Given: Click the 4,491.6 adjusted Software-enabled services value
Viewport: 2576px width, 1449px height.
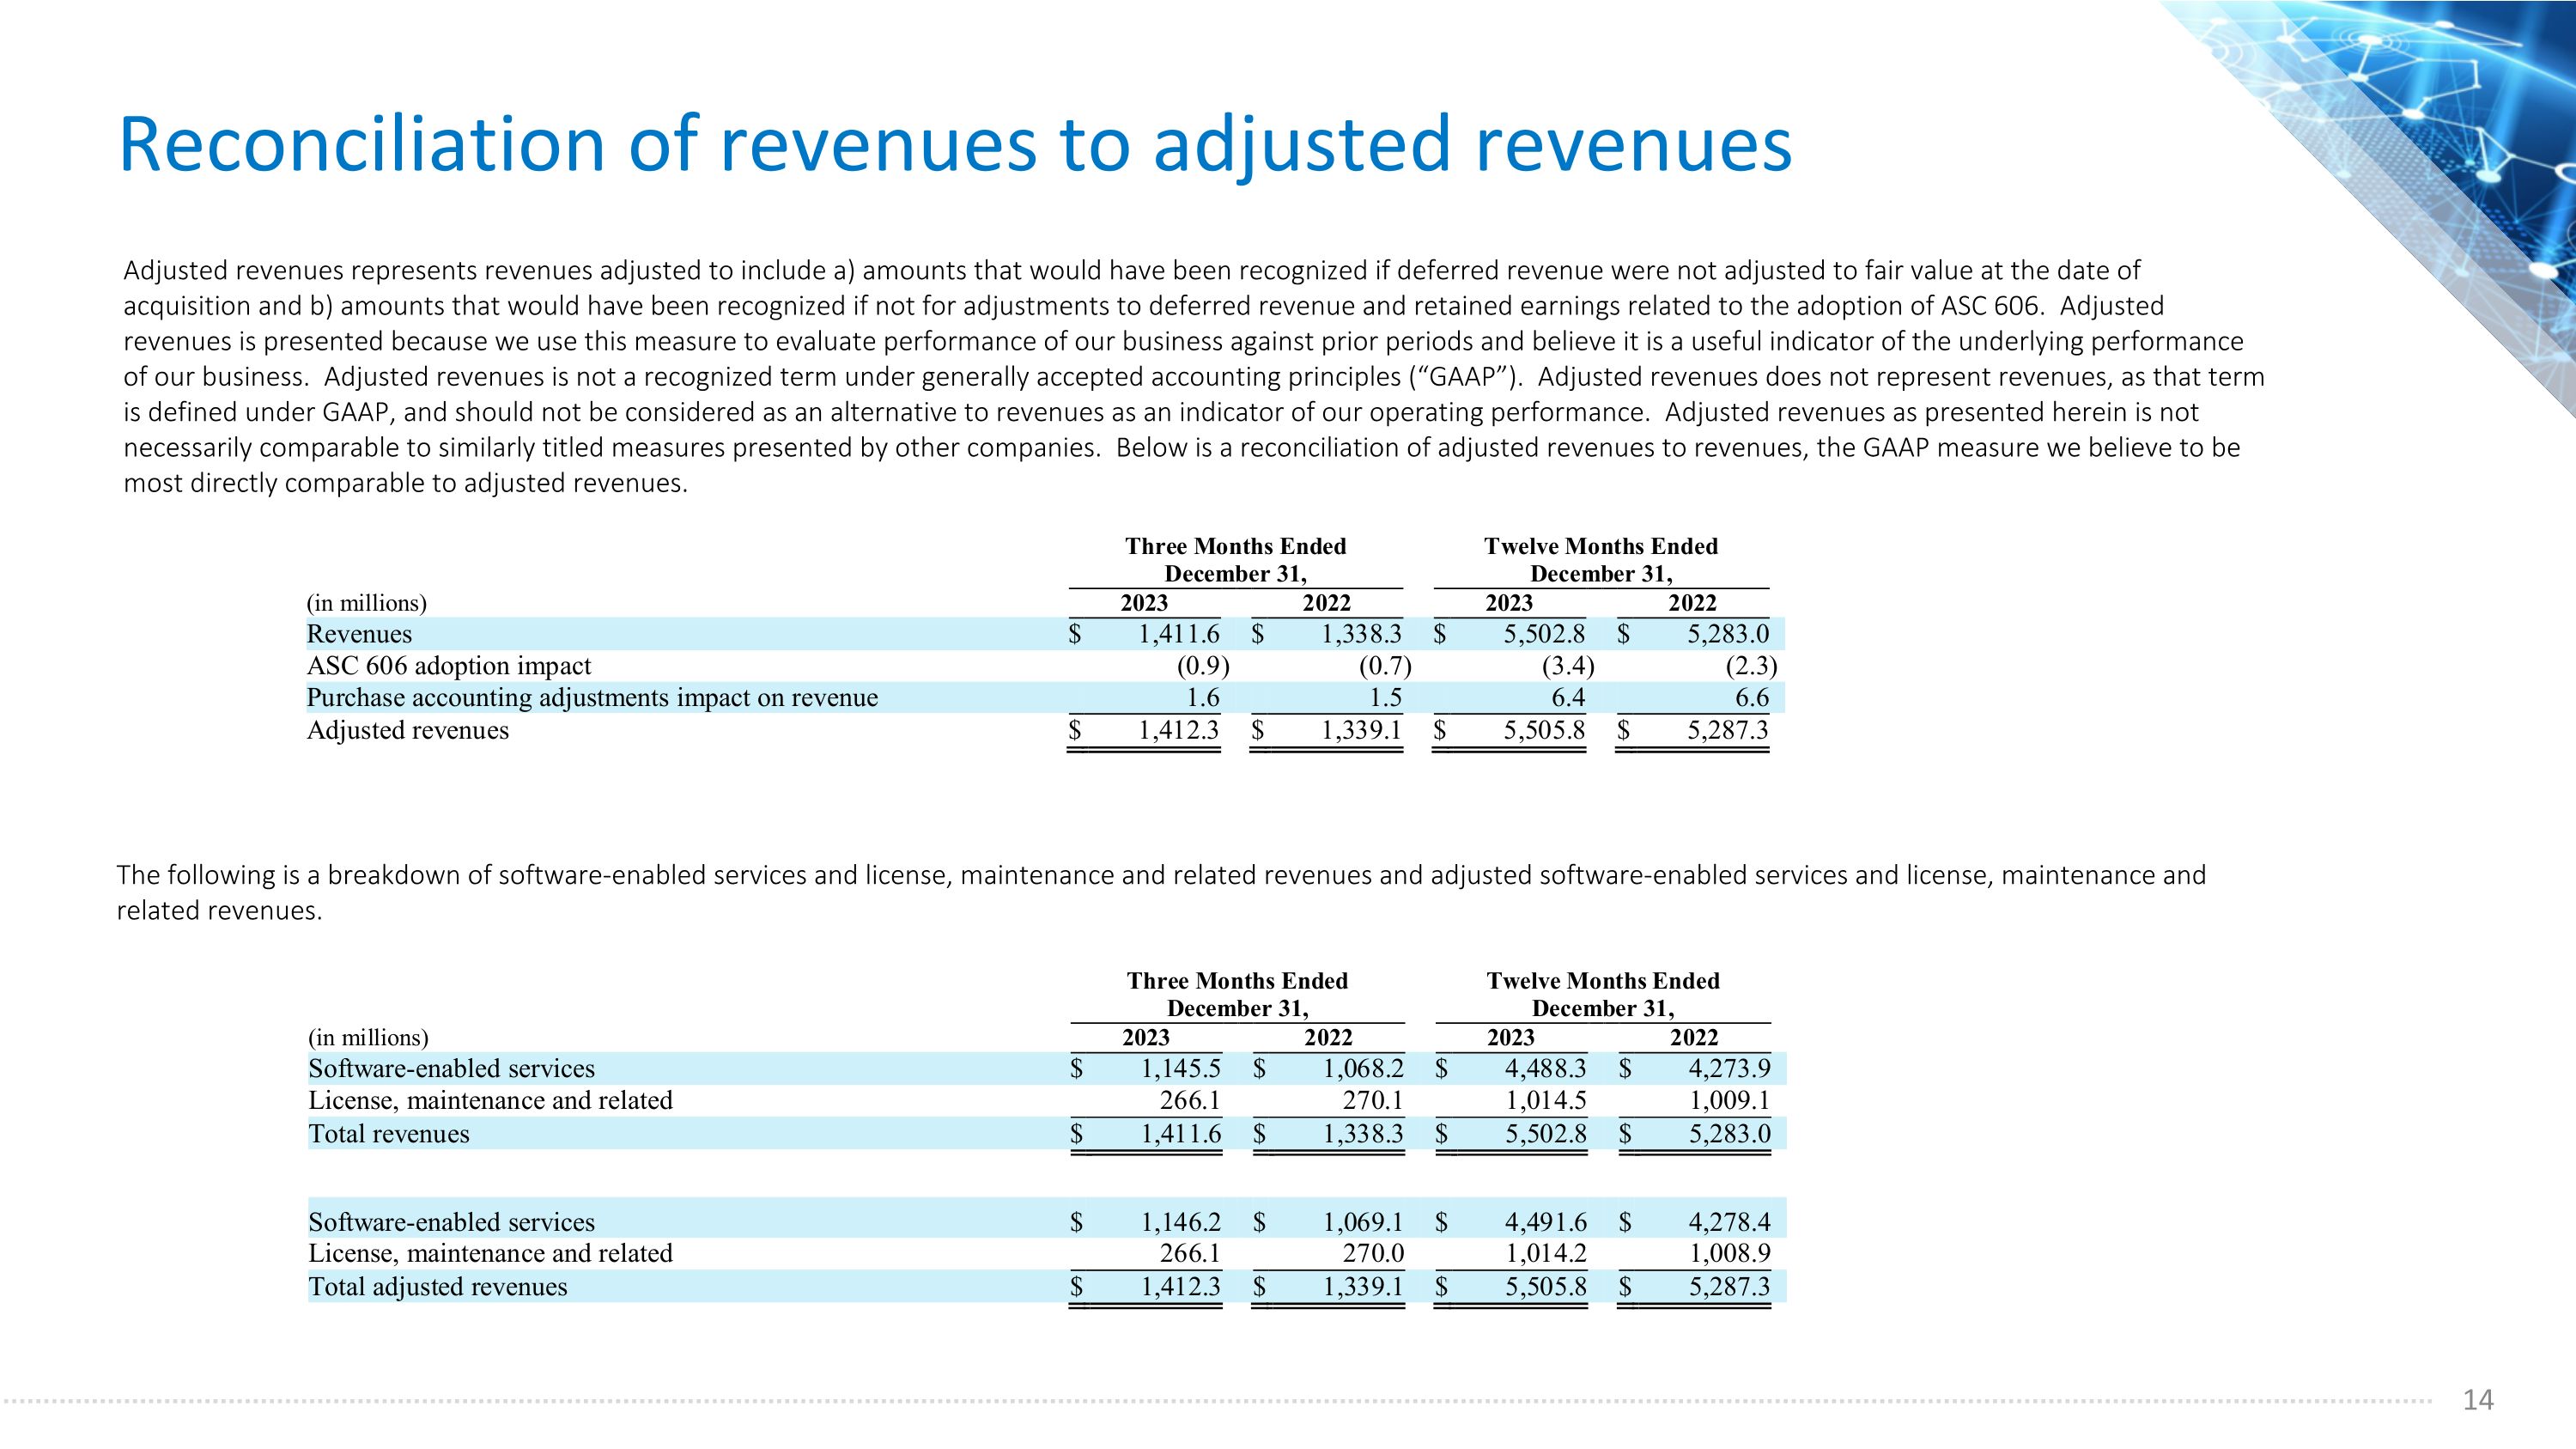Looking at the screenshot, I should tap(1546, 1222).
